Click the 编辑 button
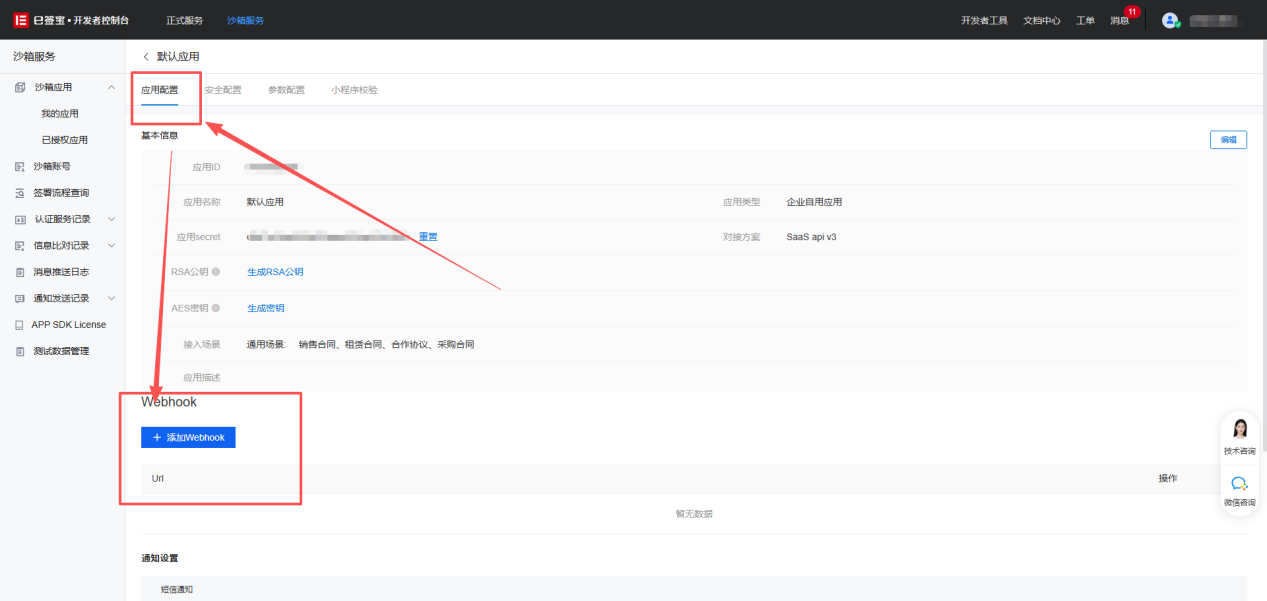This screenshot has height=601, width=1267. point(1228,140)
